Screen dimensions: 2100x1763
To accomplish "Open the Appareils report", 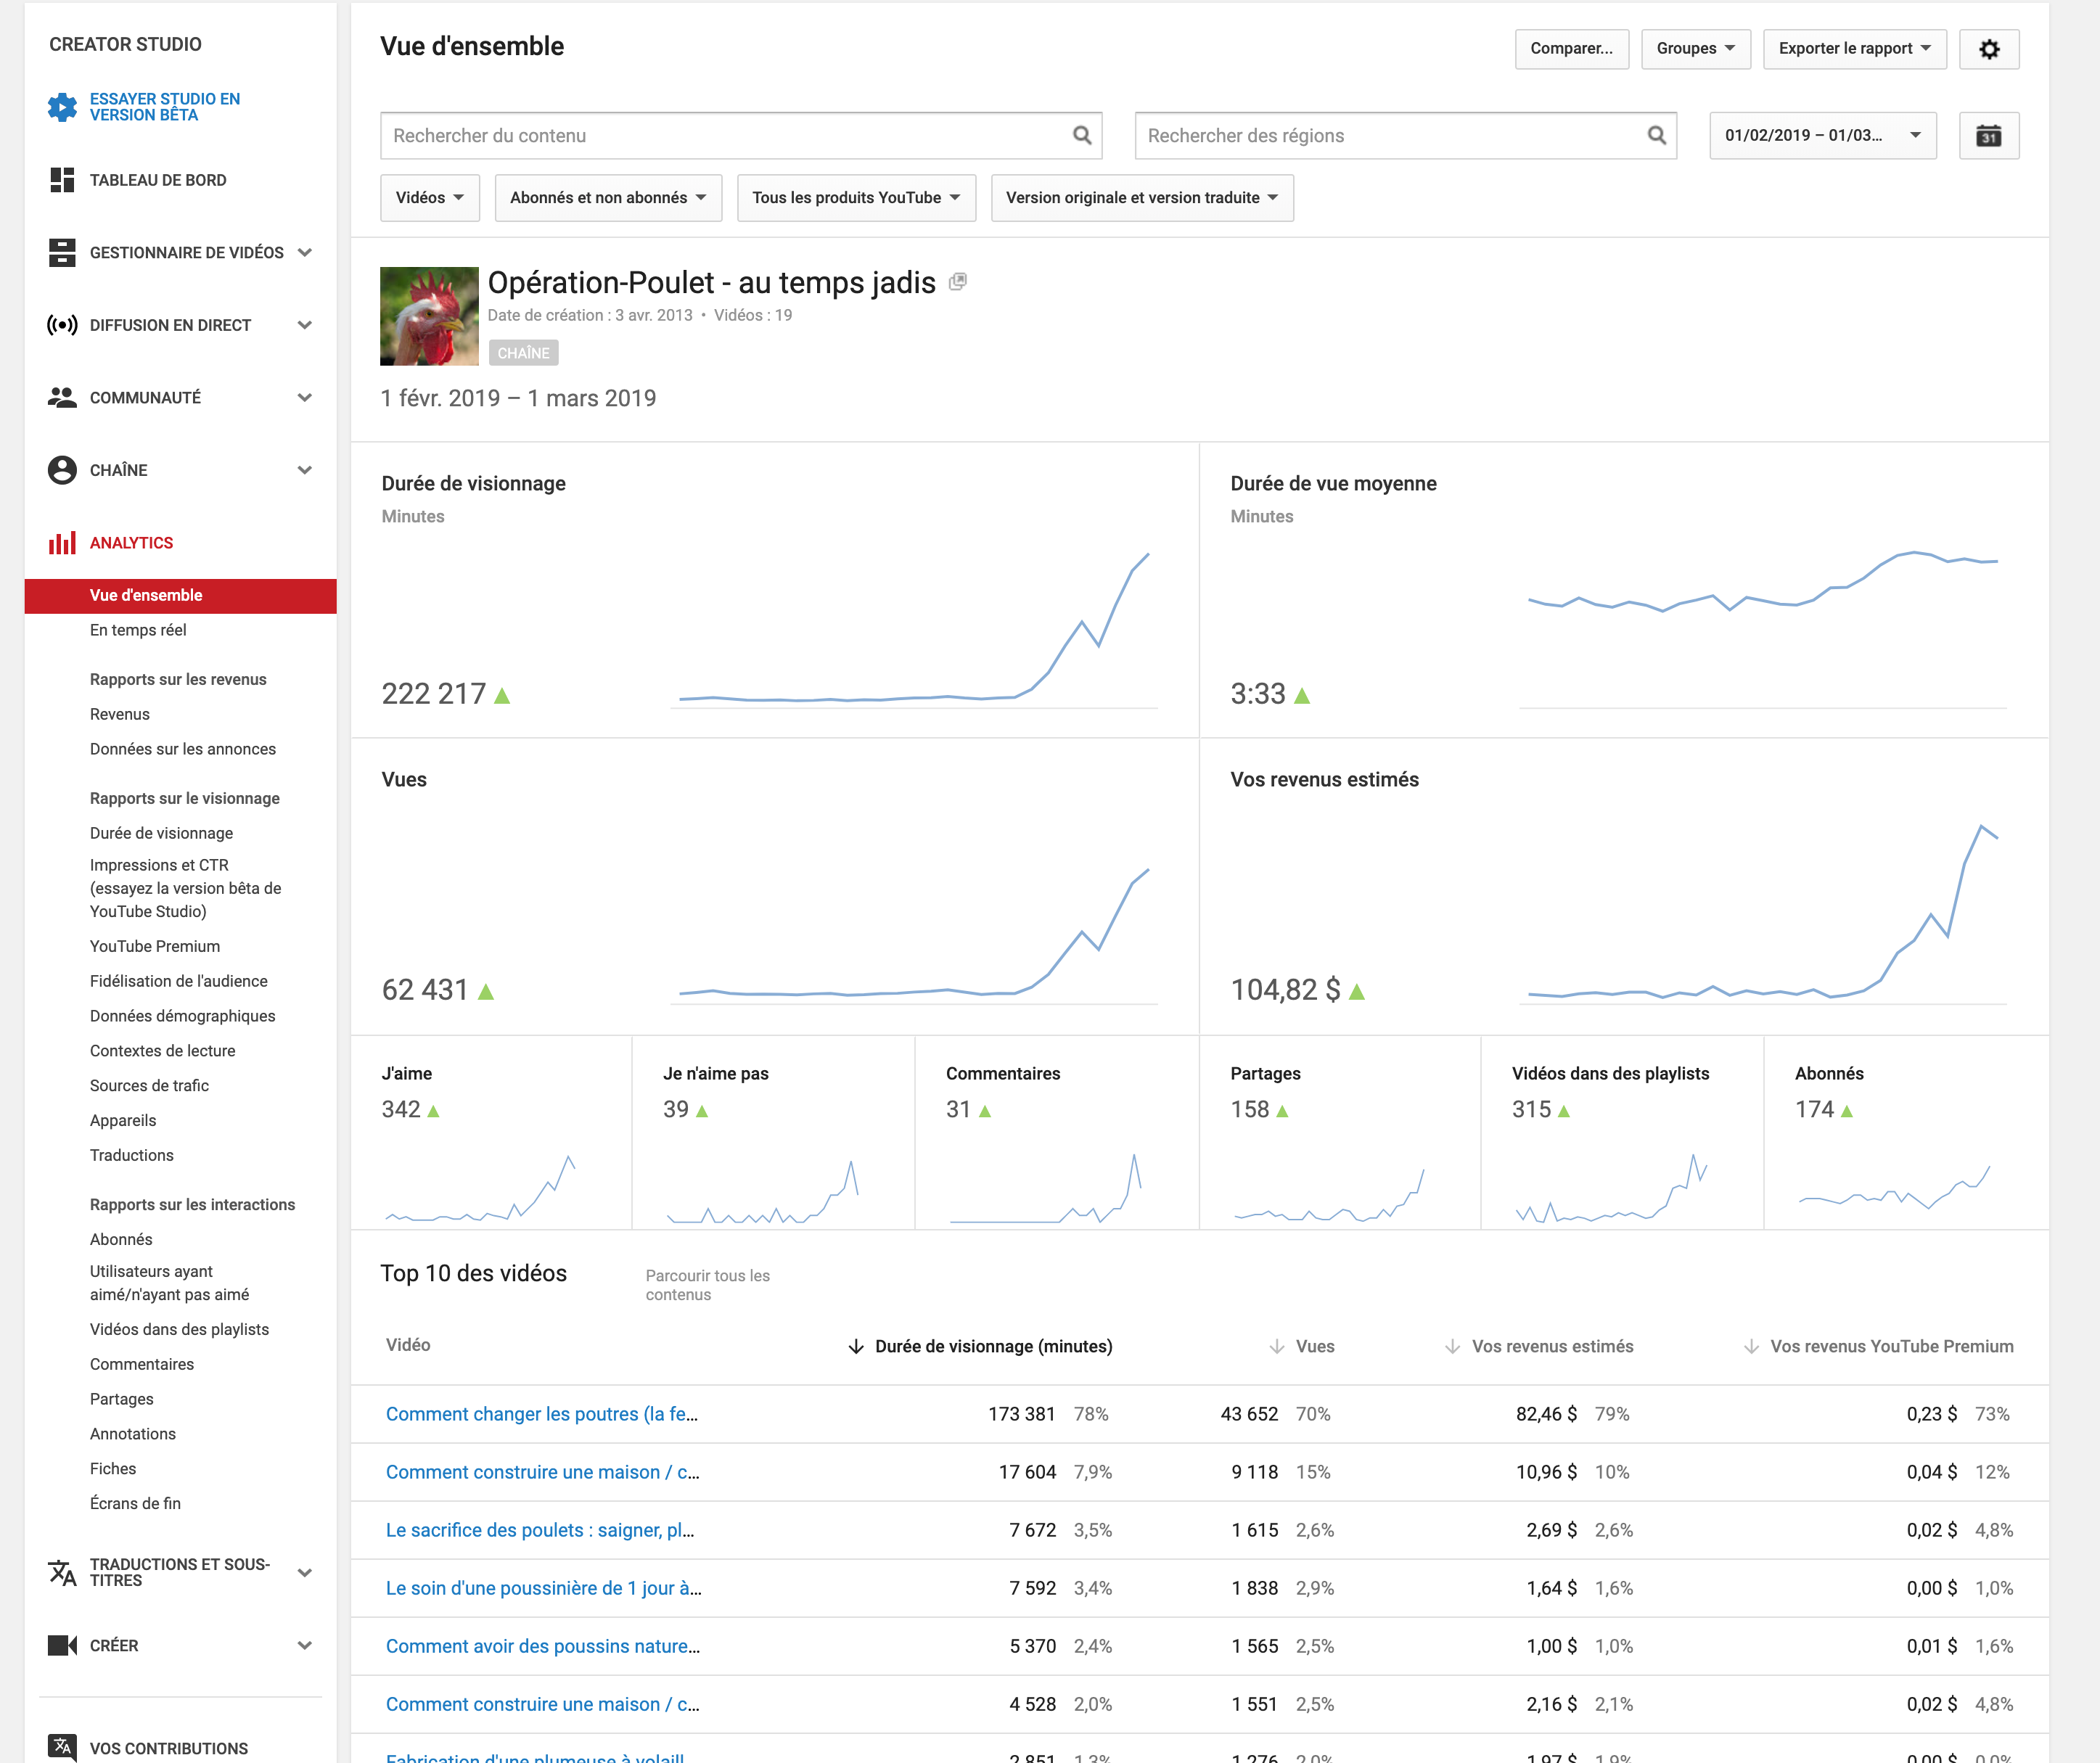I will pyautogui.click(x=123, y=1120).
